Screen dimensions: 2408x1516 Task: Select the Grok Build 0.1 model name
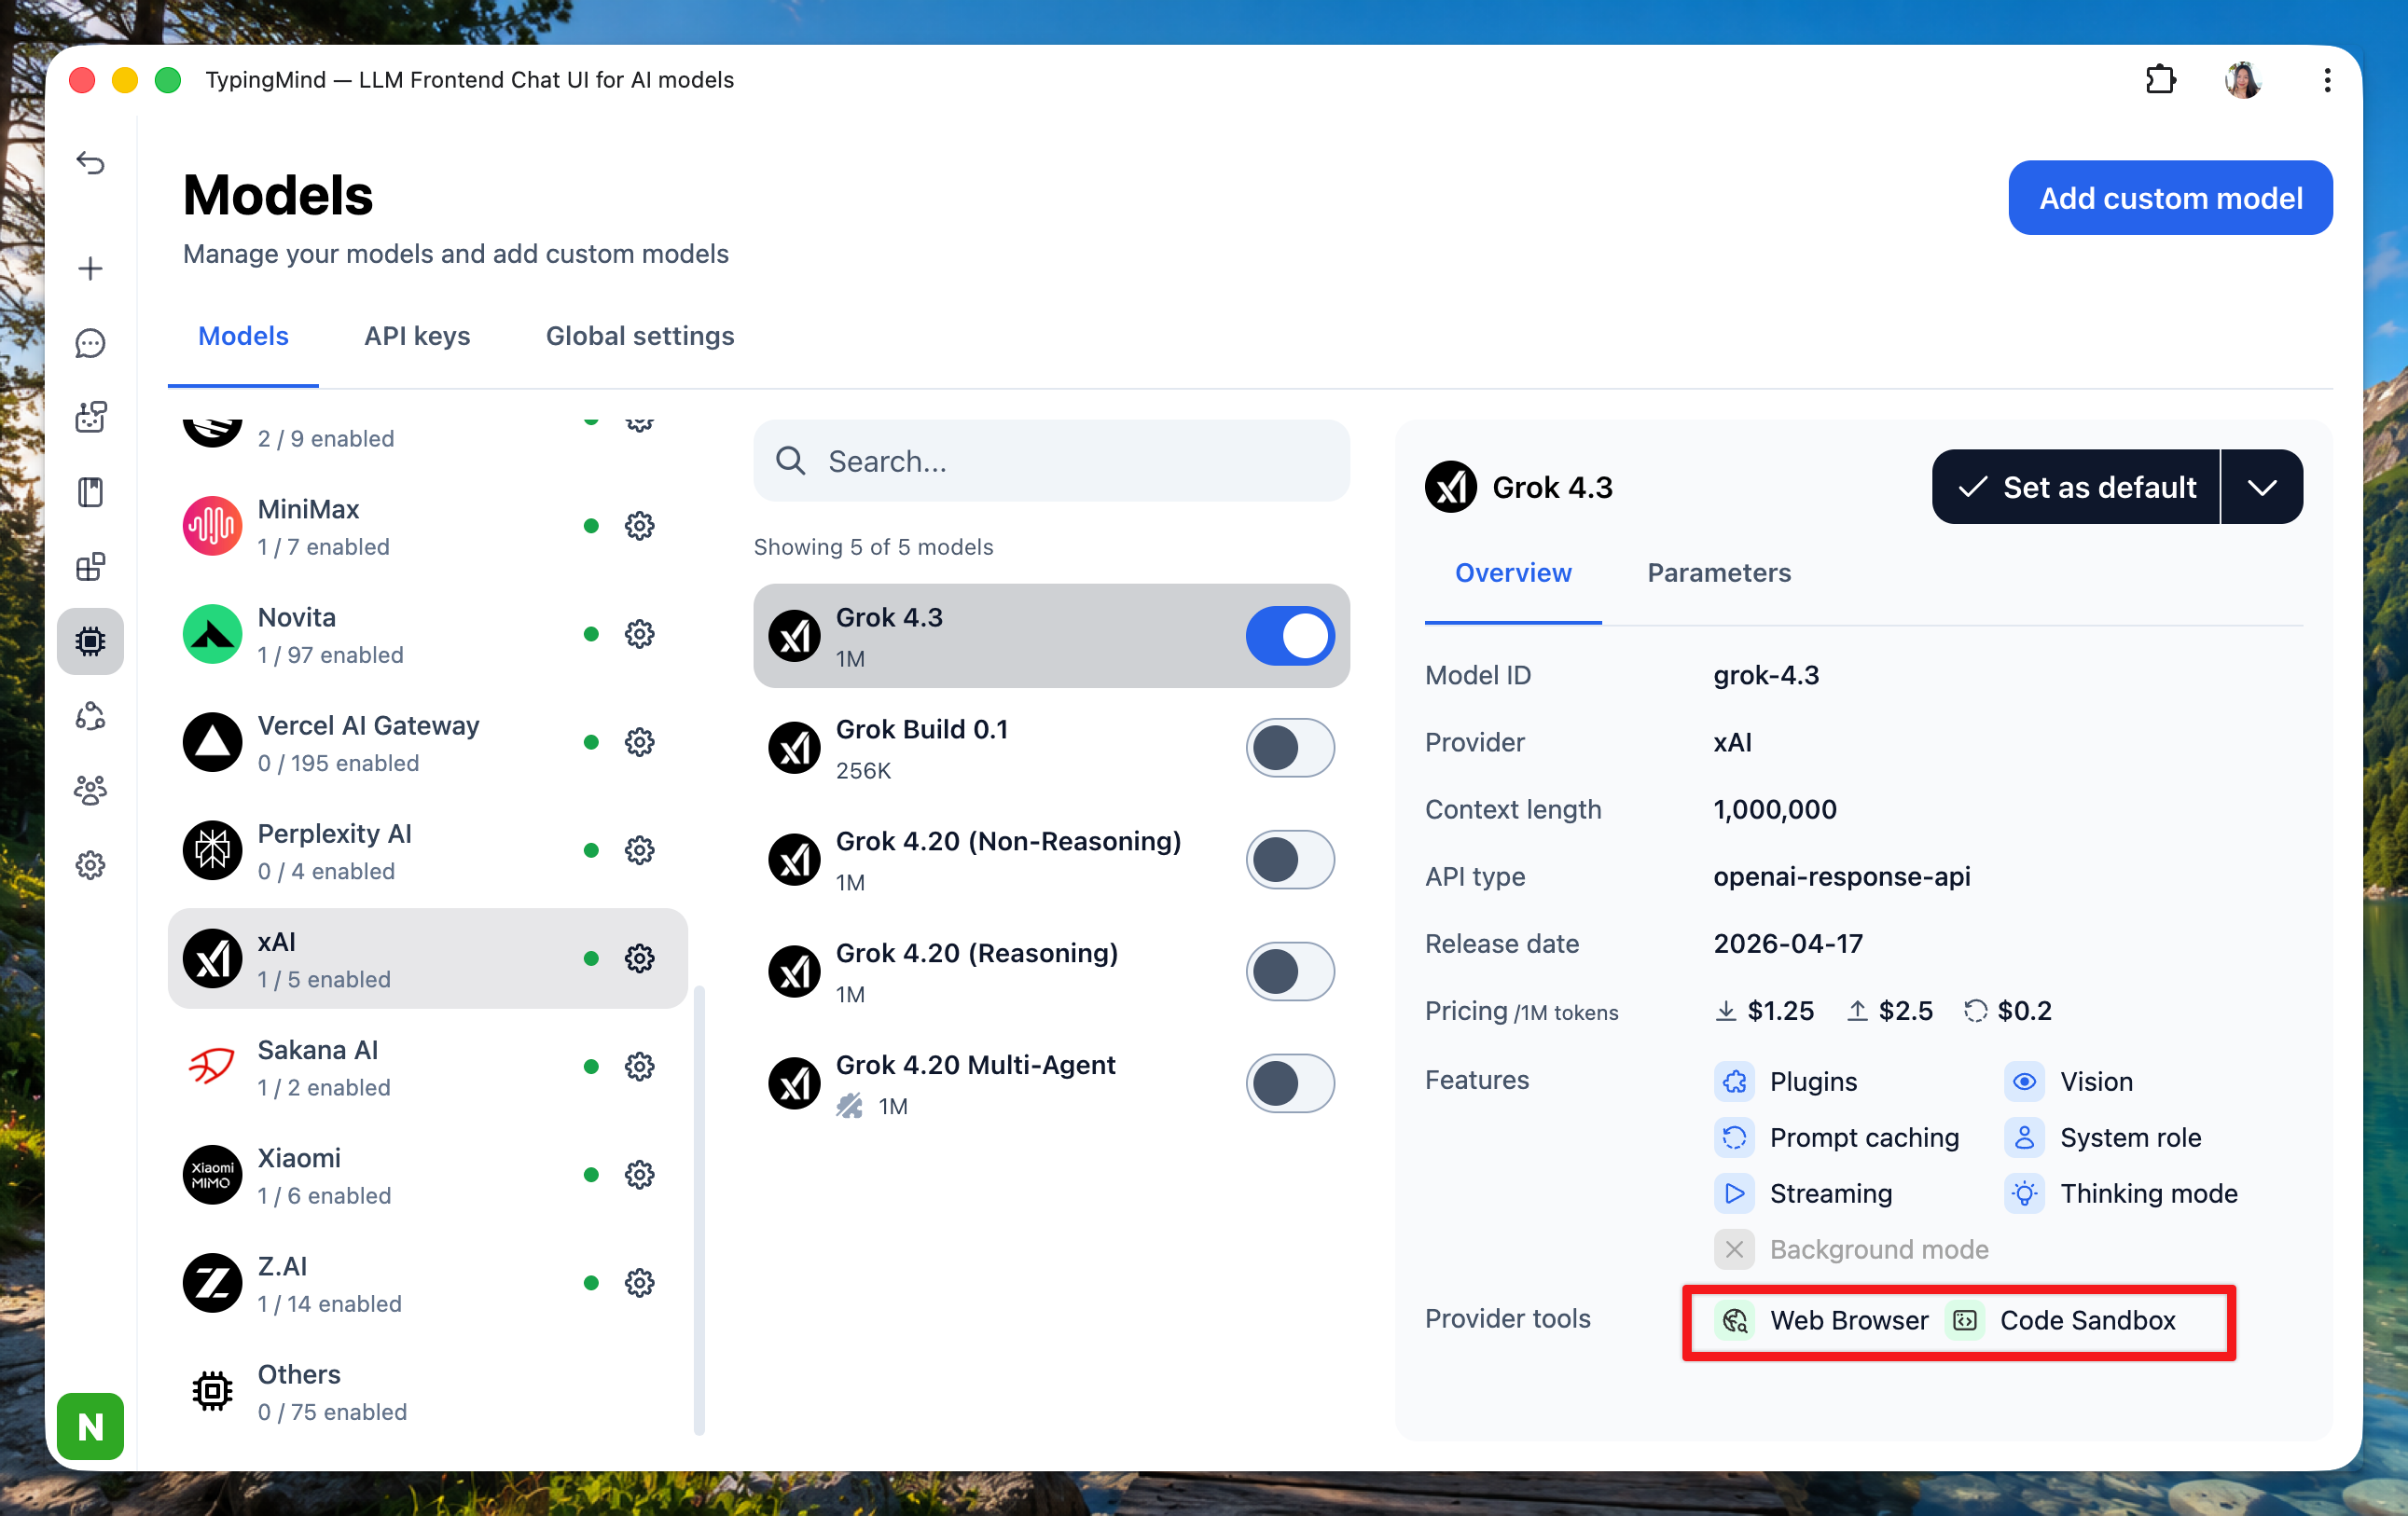(921, 730)
